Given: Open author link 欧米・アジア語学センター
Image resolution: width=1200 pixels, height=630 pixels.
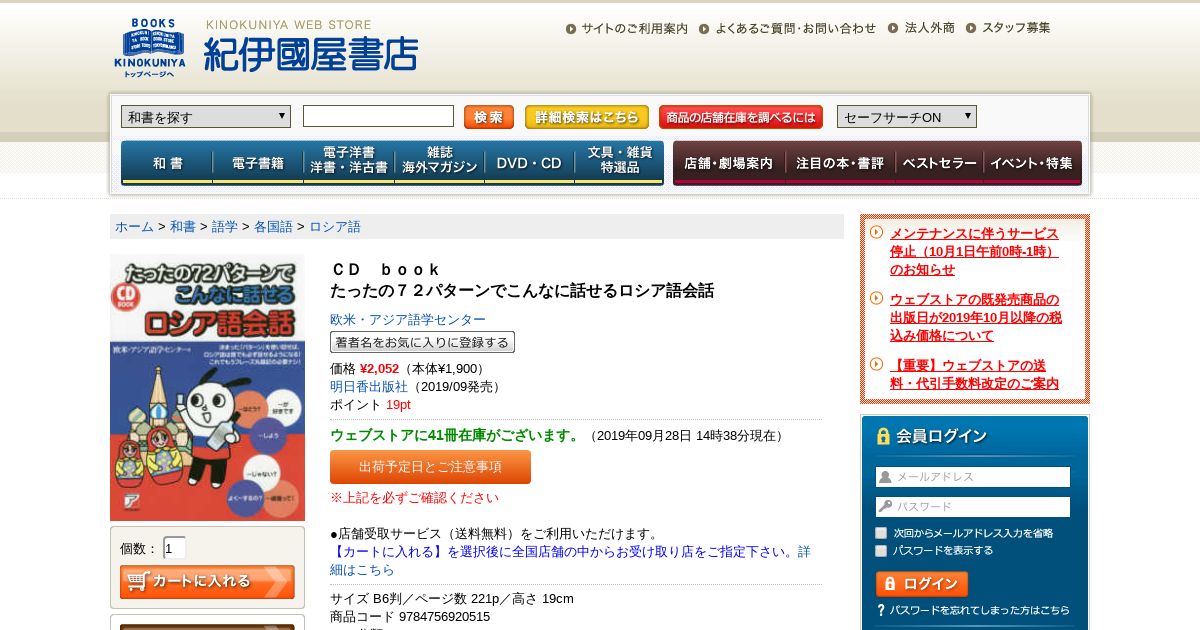Looking at the screenshot, I should [408, 320].
